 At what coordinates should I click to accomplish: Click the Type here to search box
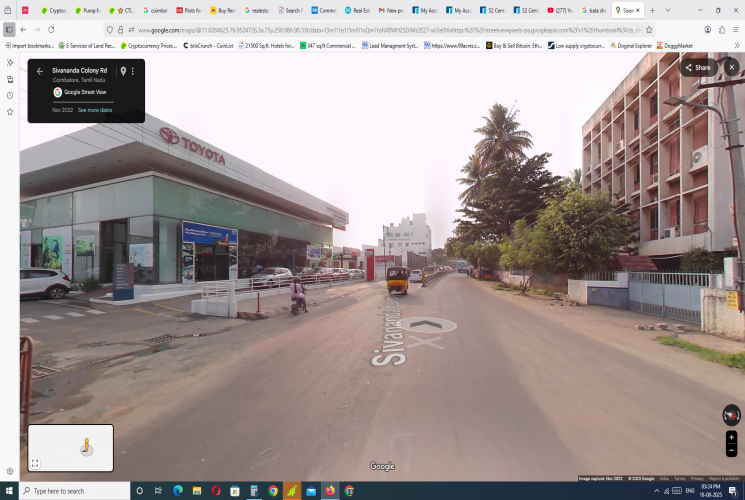coord(75,490)
